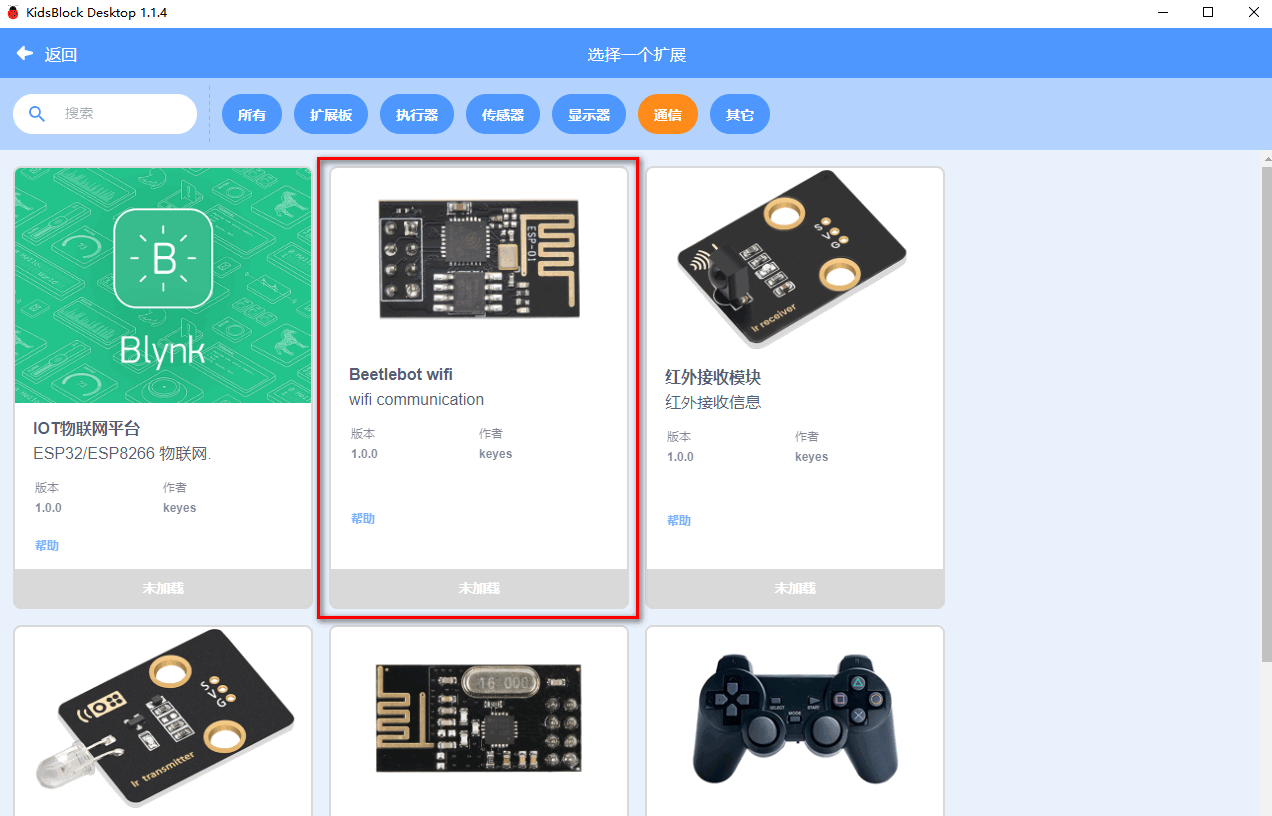Screen dimensions: 1272x816
Task: Click the IOT物联网平台 title
Action: click(87, 429)
